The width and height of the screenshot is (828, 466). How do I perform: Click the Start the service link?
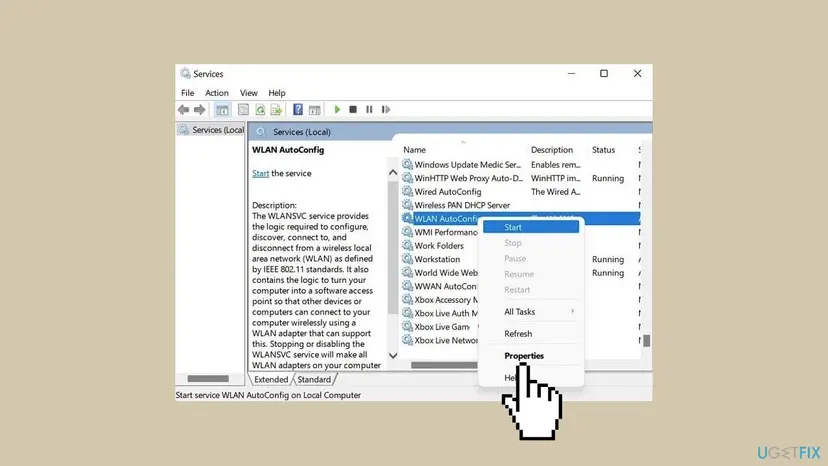point(260,173)
